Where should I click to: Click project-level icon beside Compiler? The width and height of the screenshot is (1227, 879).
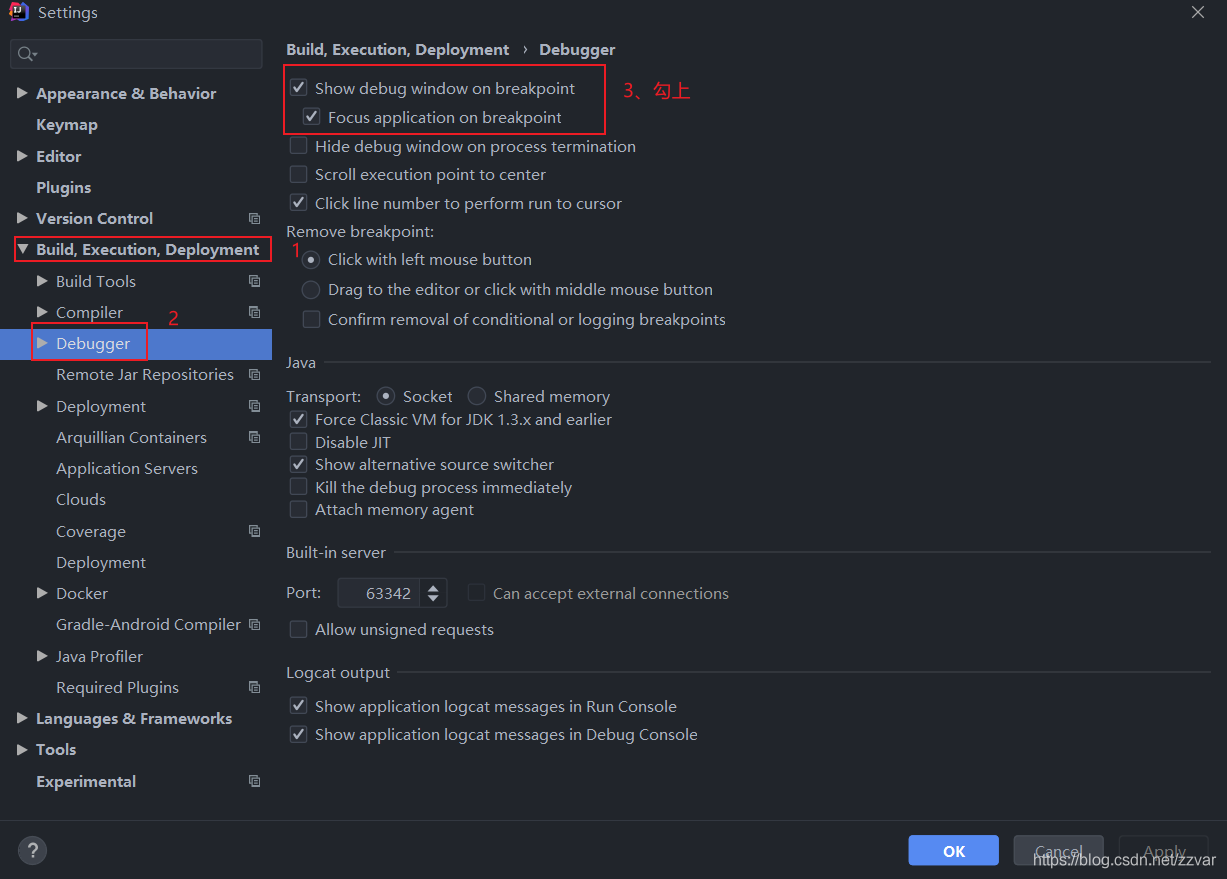(254, 313)
